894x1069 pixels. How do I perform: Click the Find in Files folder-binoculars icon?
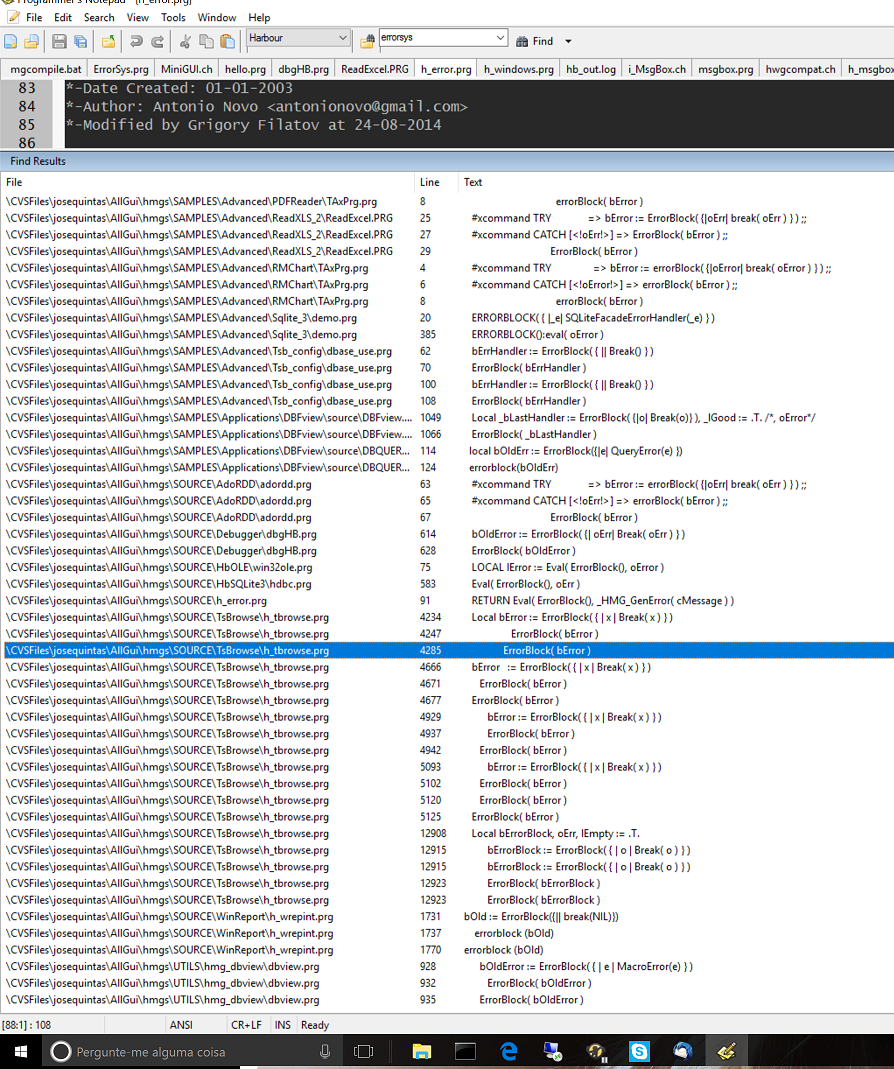pos(367,41)
